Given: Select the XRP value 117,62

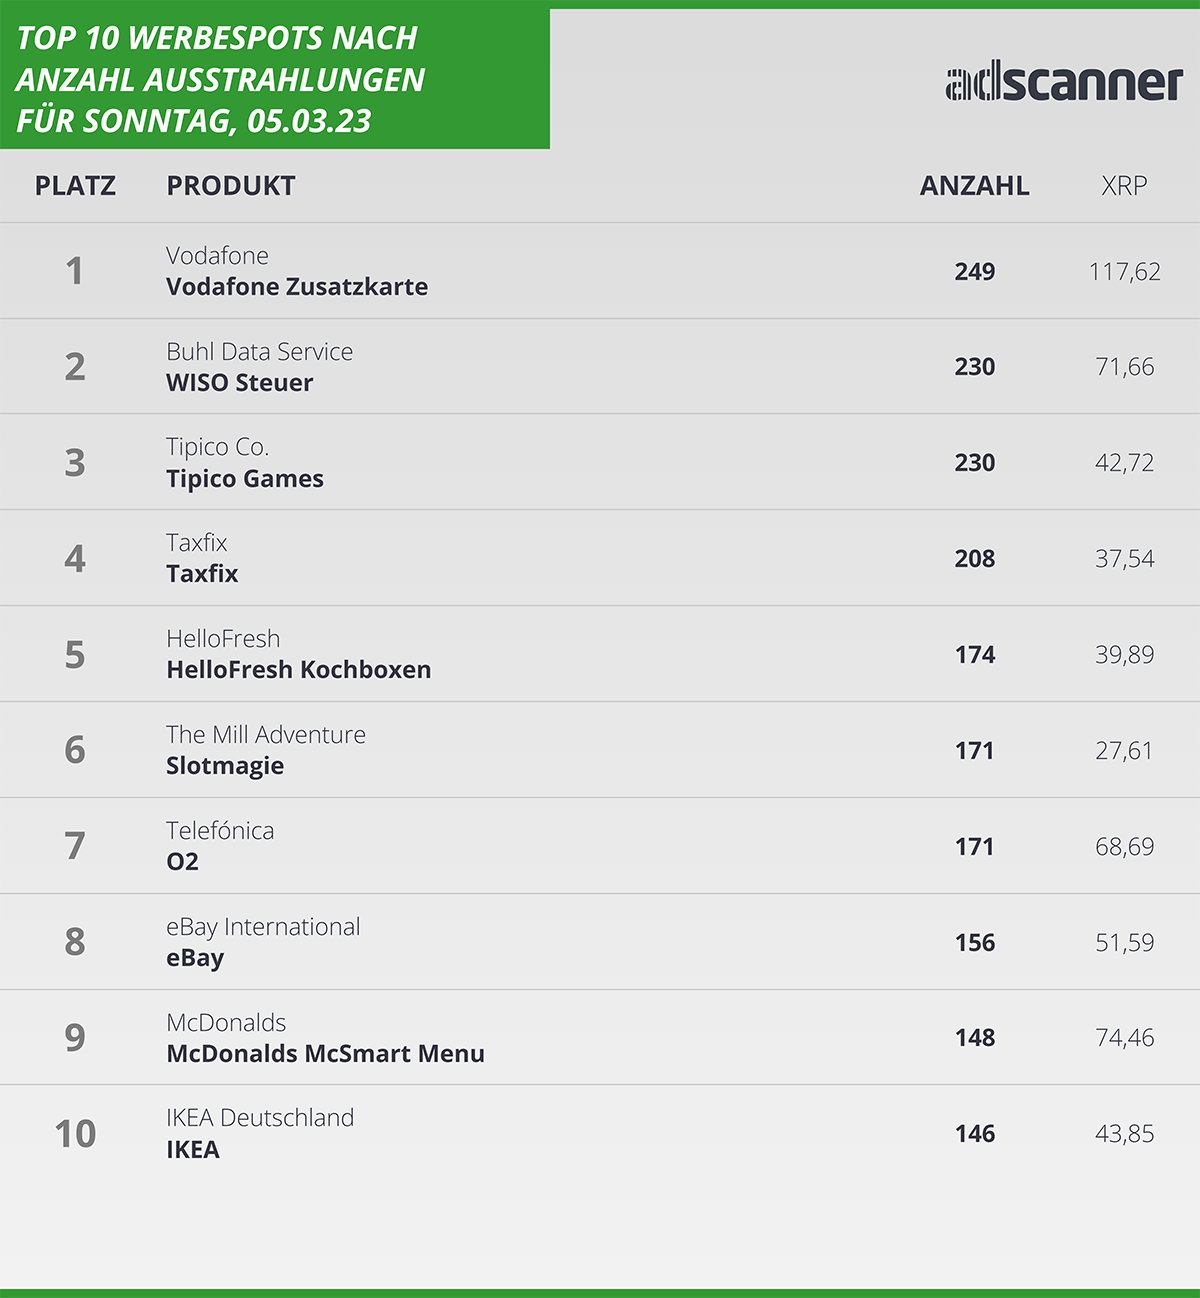Looking at the screenshot, I should click(1125, 272).
